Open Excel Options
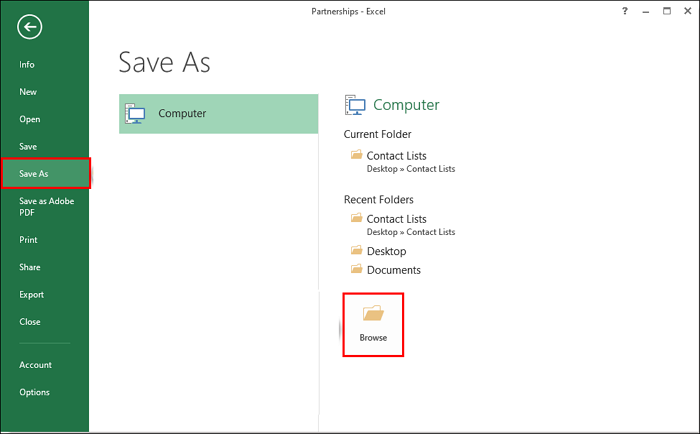700x434 pixels. (x=34, y=392)
